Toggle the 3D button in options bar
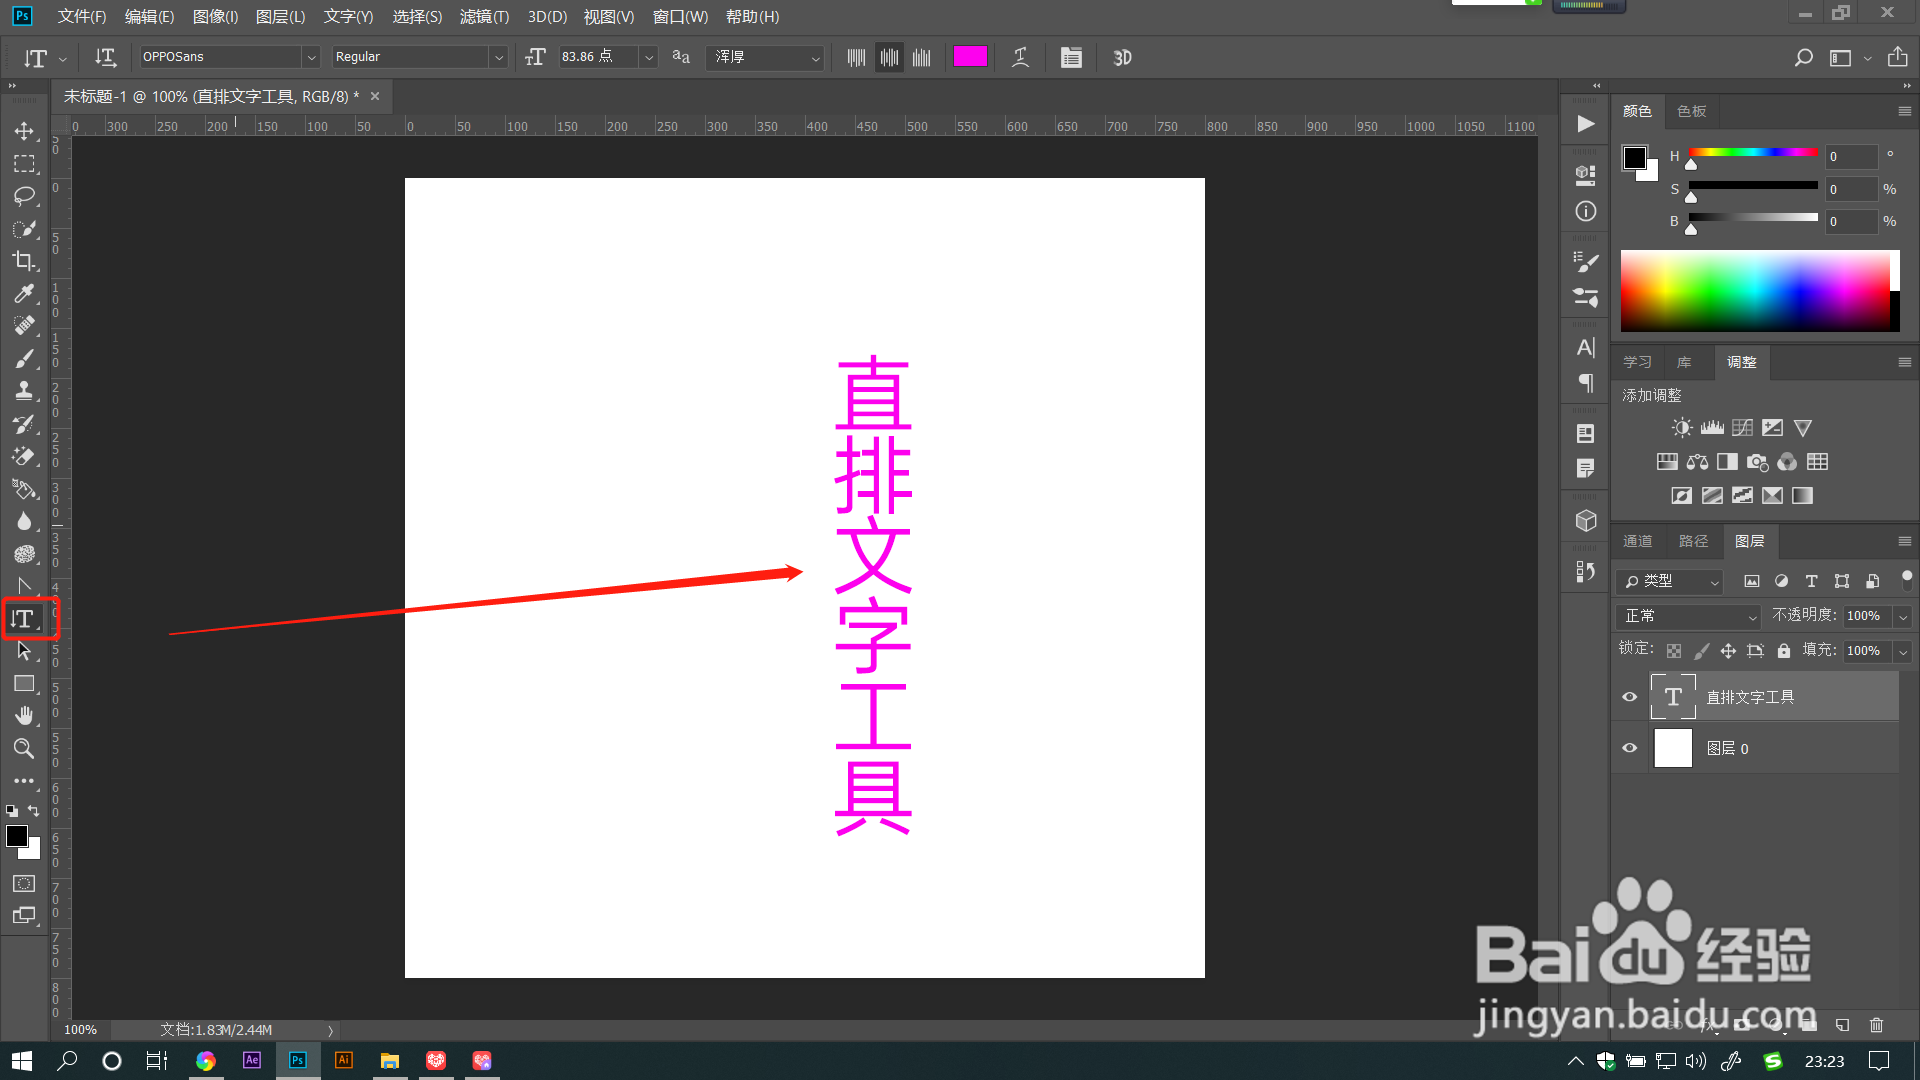1920x1080 pixels. [1122, 57]
